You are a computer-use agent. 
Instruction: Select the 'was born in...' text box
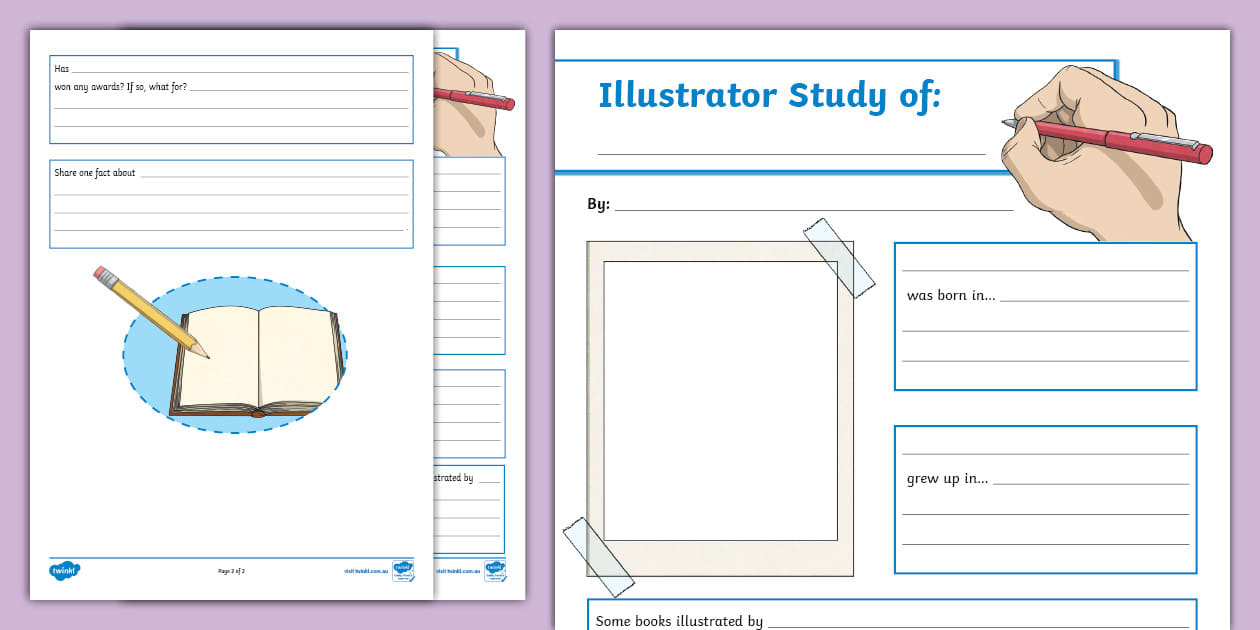click(x=1044, y=316)
